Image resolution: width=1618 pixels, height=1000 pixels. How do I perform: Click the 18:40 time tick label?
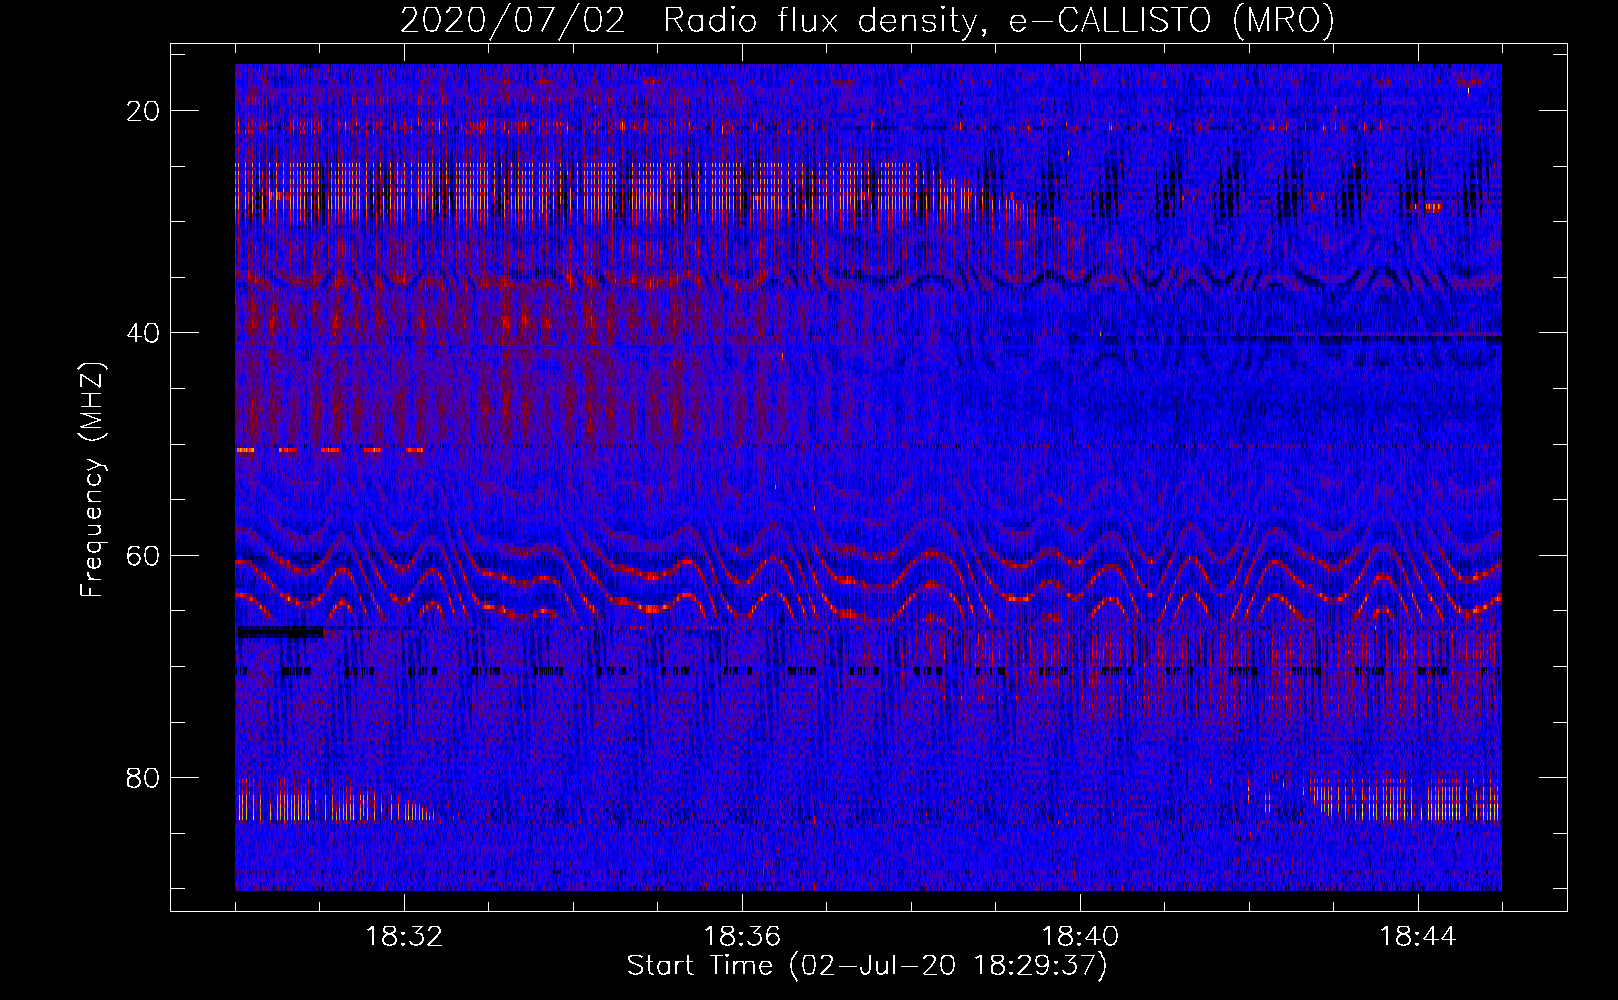tap(1080, 937)
